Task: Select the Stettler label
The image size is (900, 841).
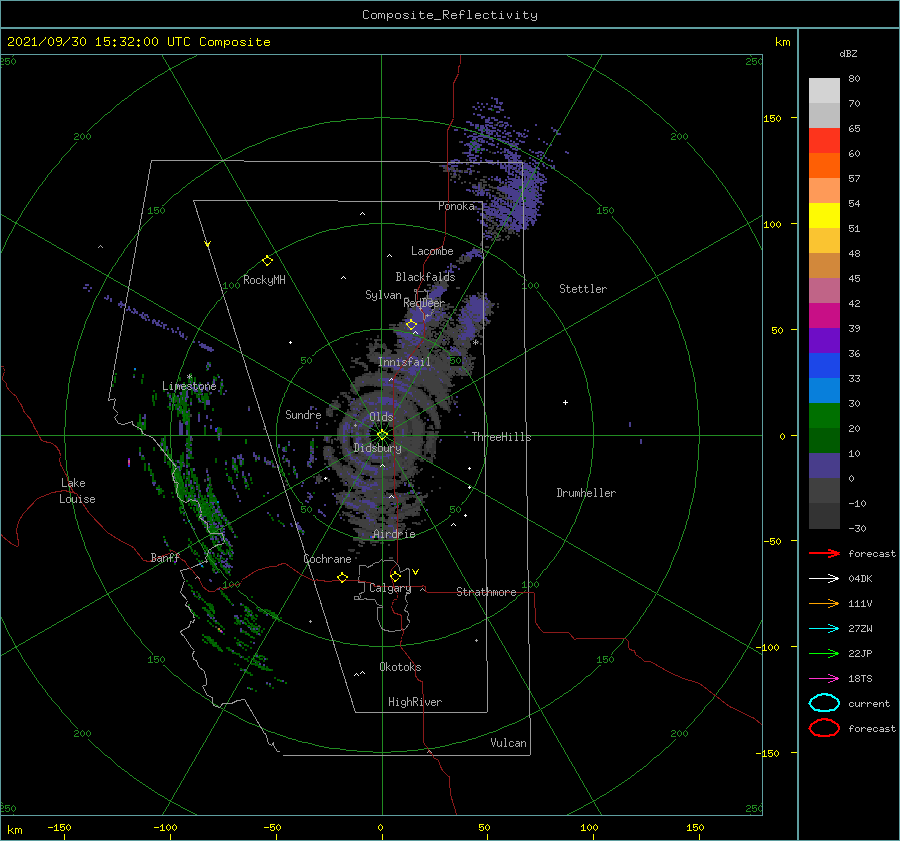Action: [x=583, y=289]
